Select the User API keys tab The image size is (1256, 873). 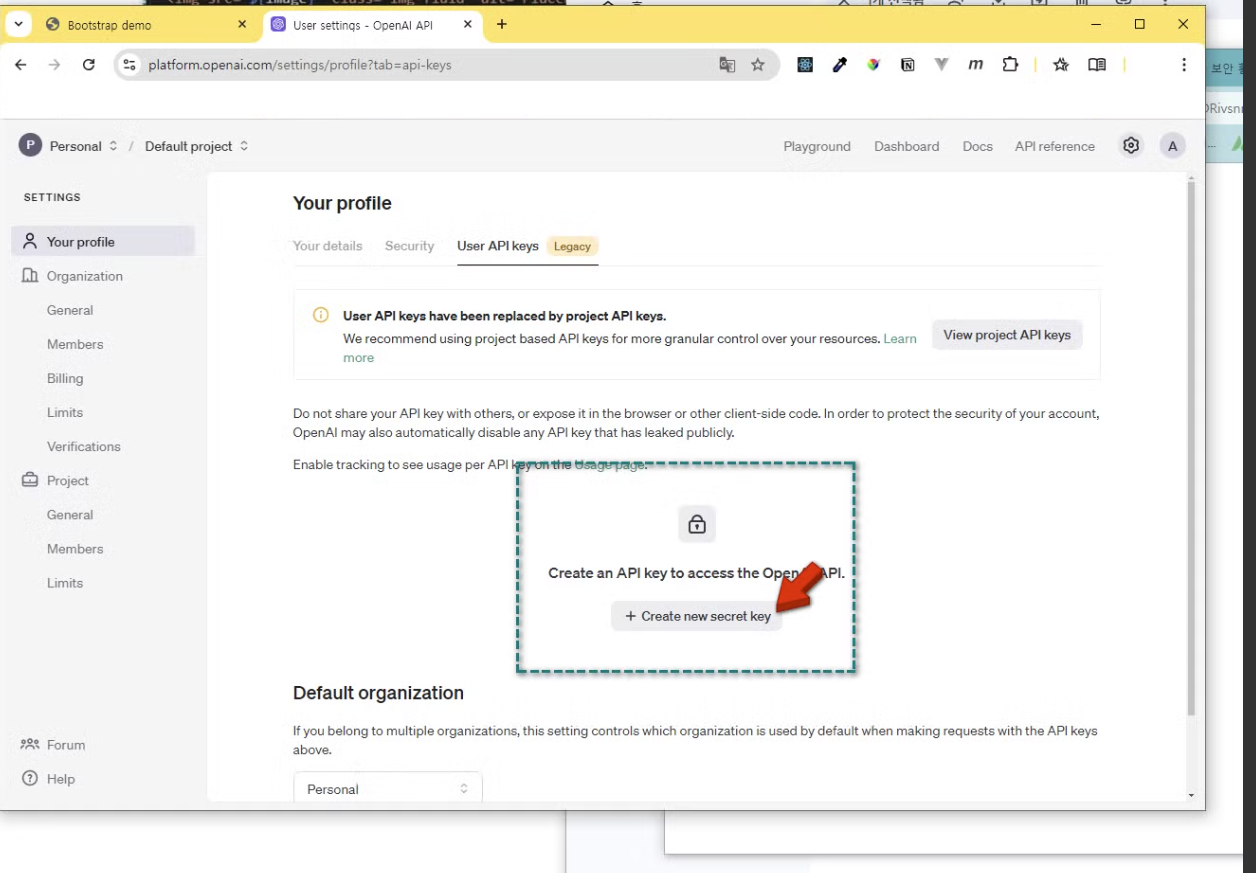click(x=498, y=246)
